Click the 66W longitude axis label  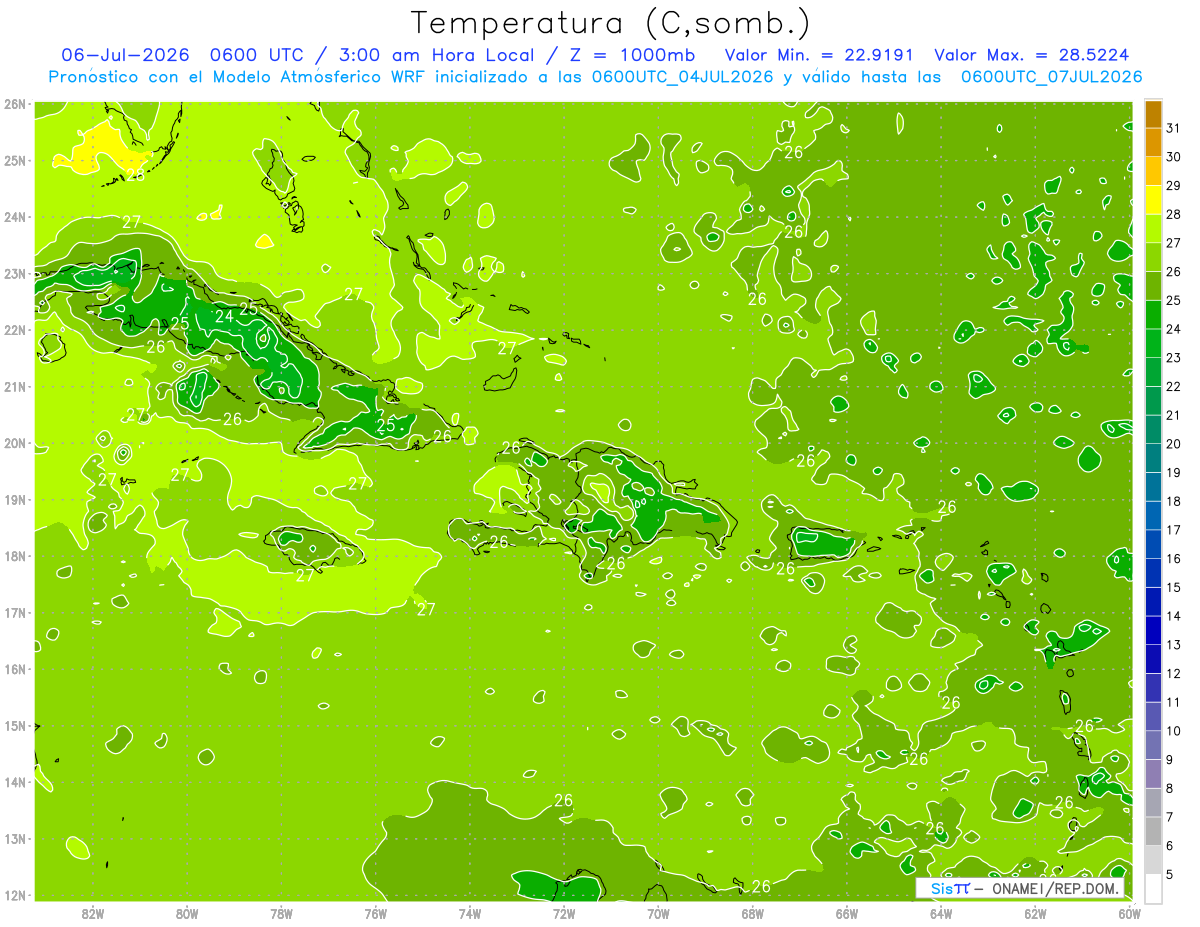pyautogui.click(x=847, y=913)
